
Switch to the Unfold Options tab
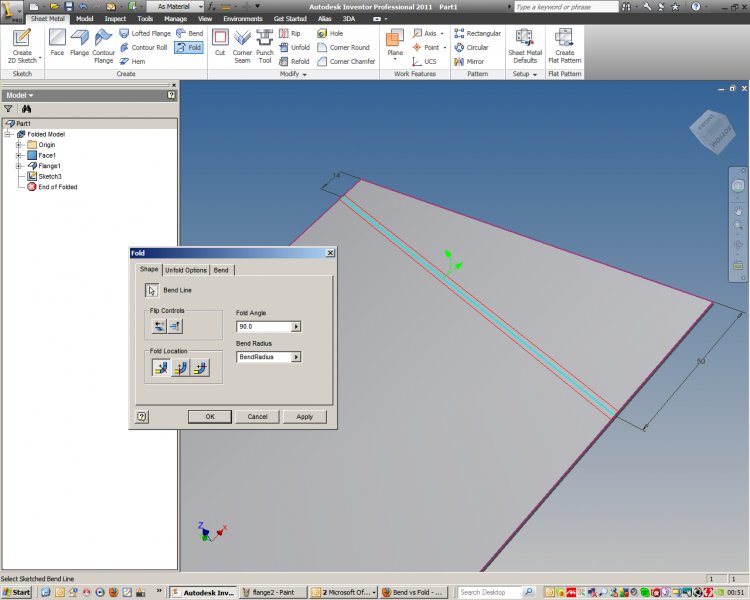(186, 270)
